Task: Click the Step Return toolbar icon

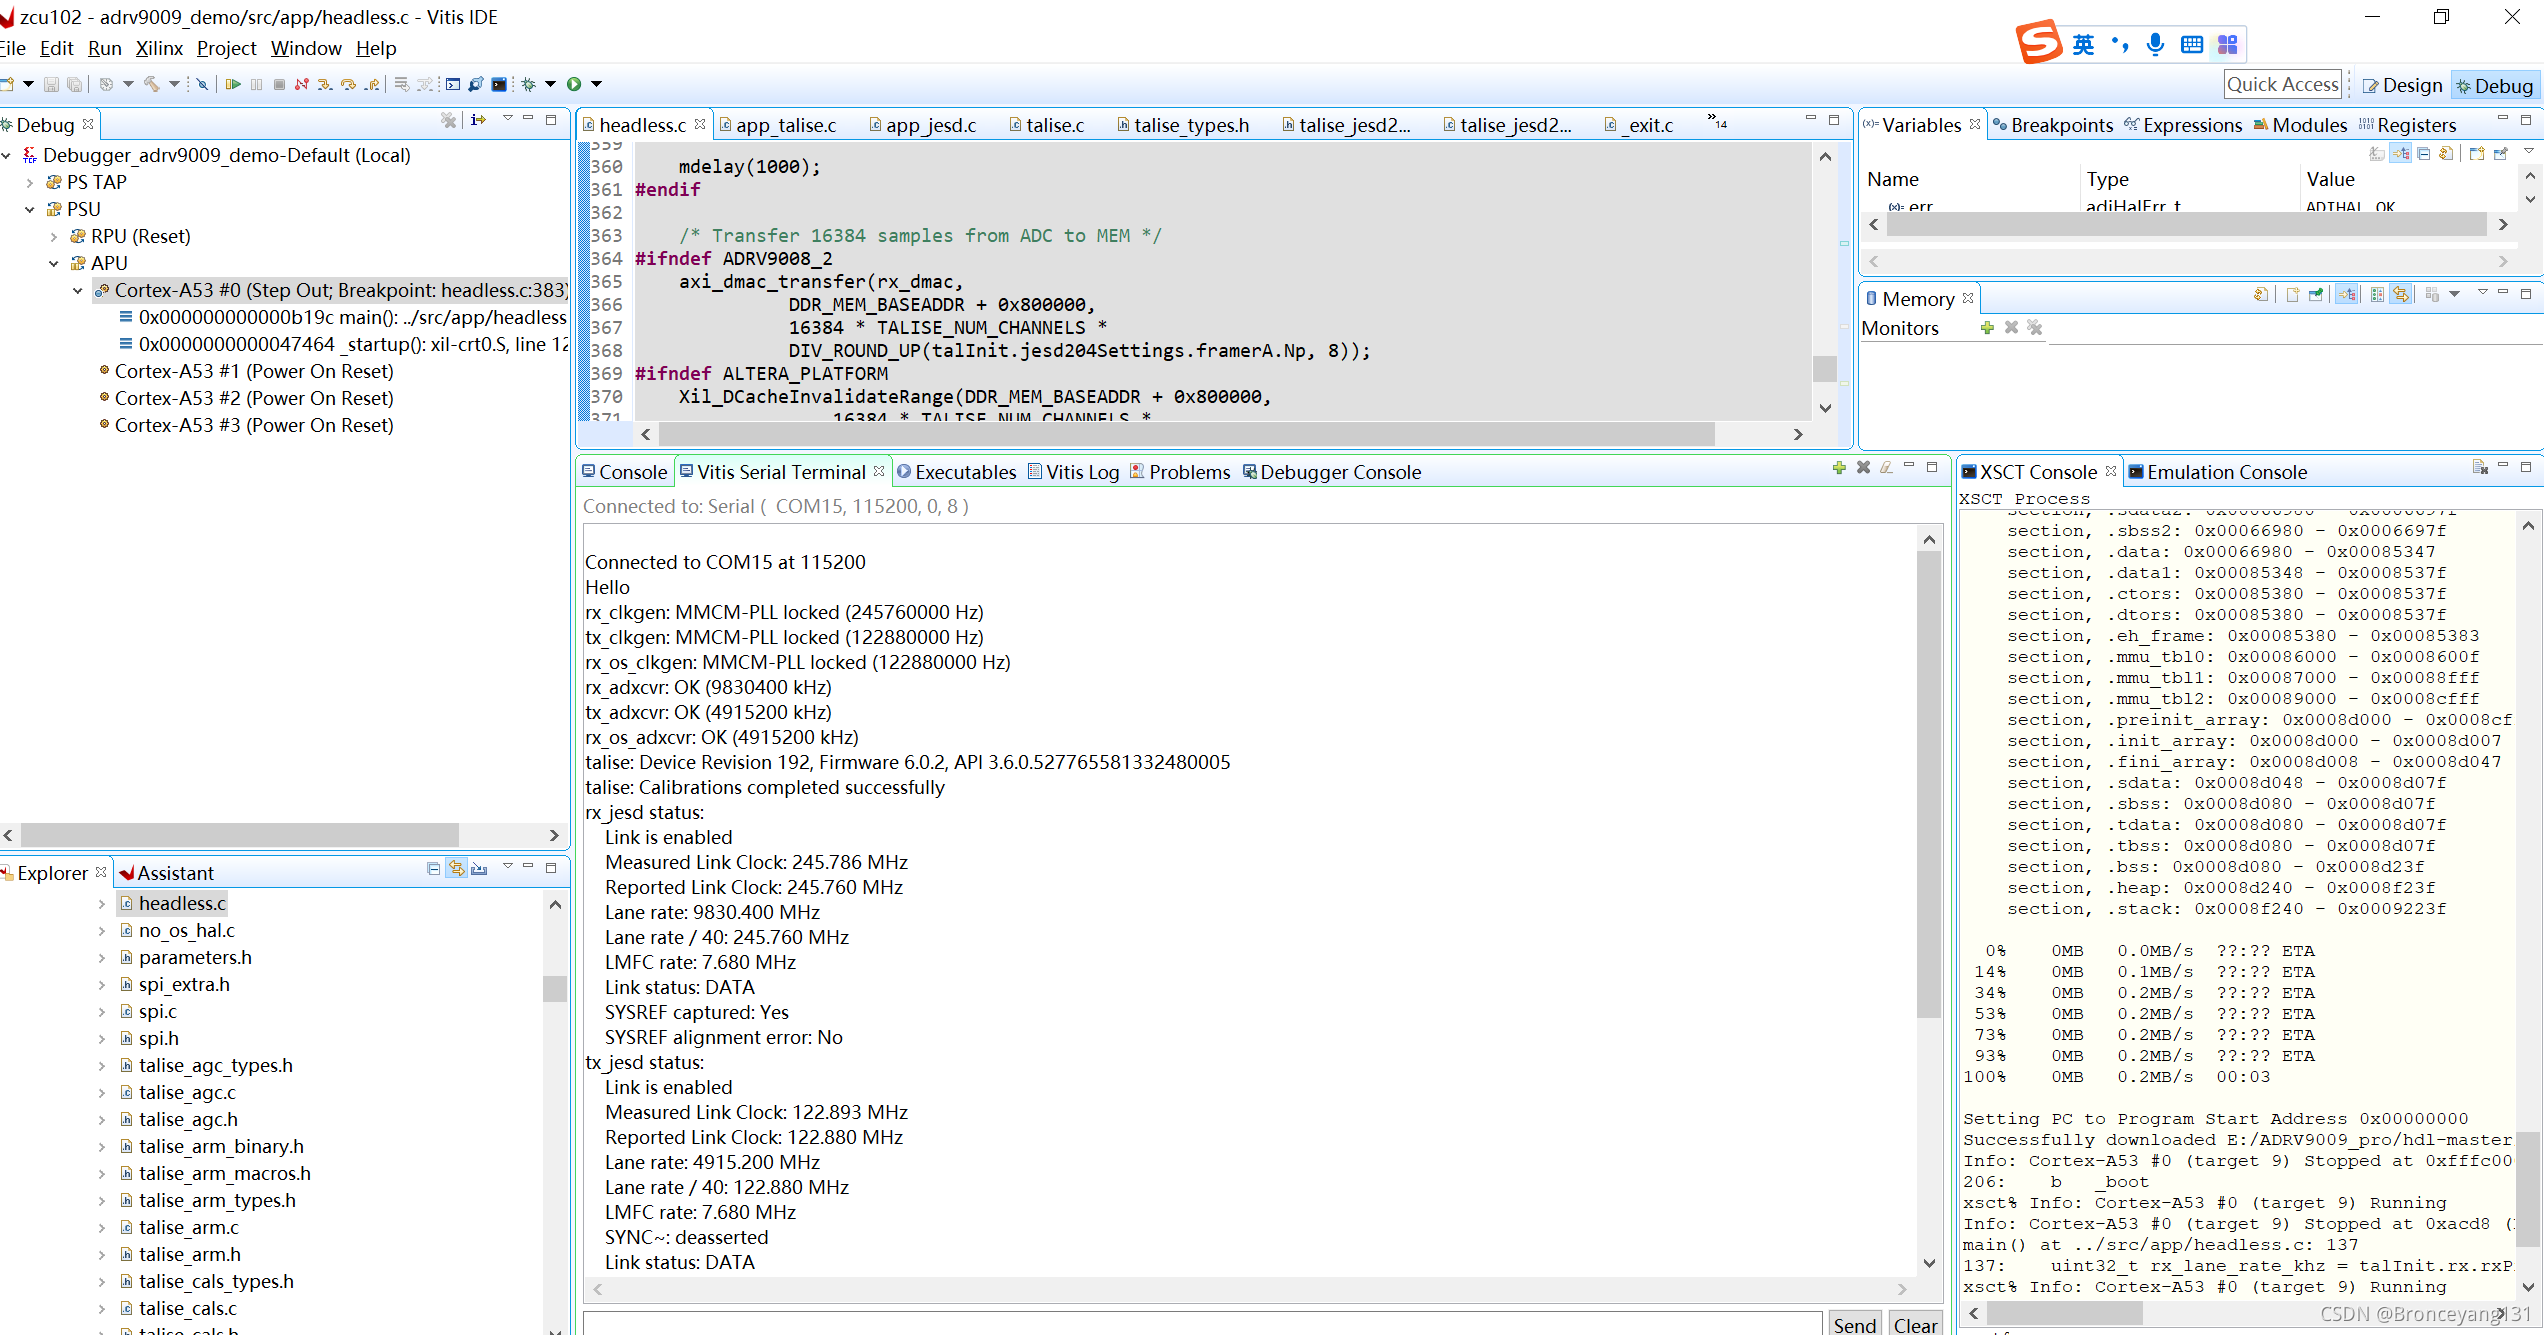Action: pos(372,84)
